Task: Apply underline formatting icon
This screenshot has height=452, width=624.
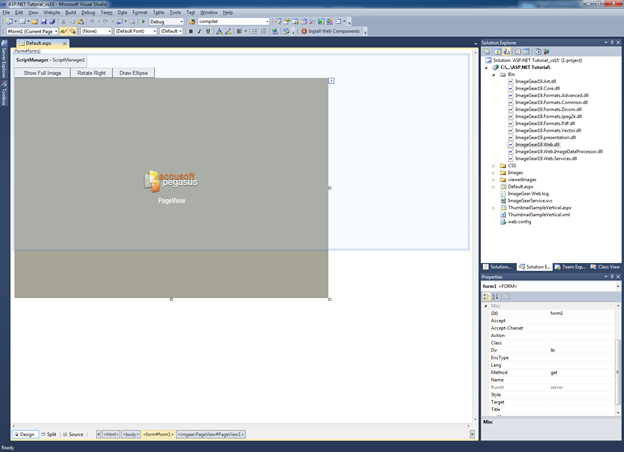Action: tap(208, 31)
